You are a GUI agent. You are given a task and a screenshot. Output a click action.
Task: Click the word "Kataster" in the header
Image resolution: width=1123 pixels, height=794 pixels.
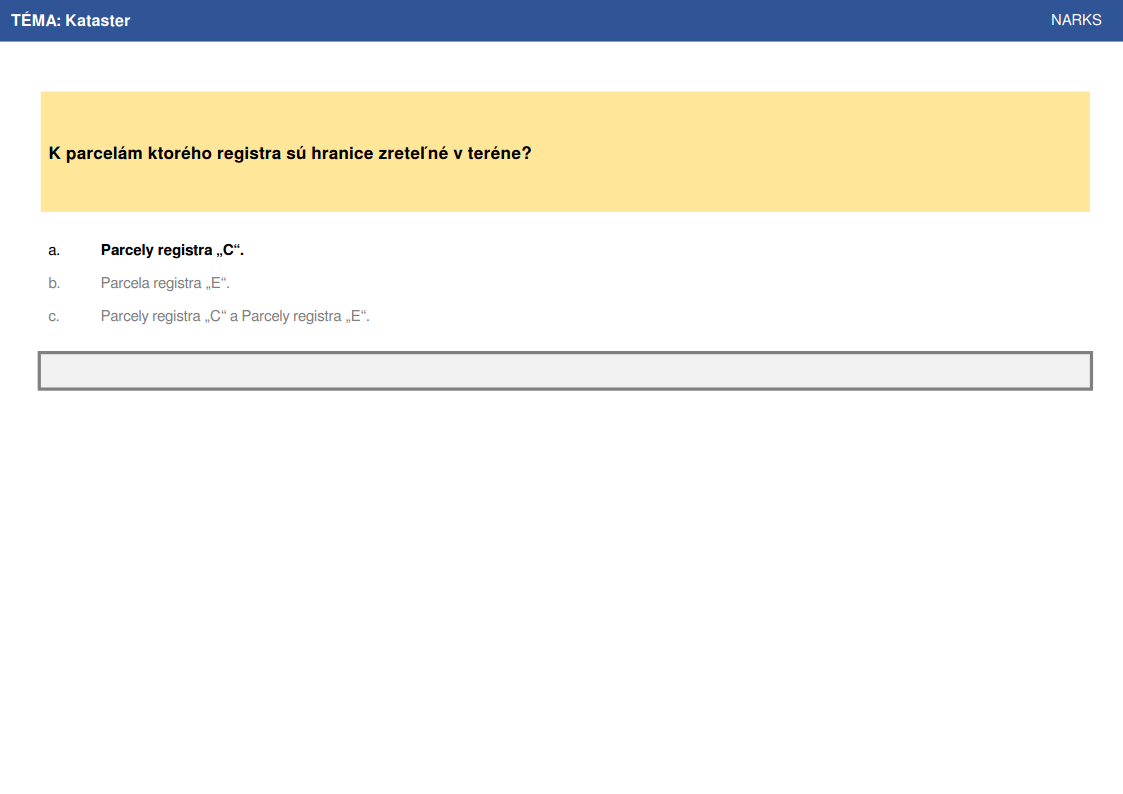97,21
